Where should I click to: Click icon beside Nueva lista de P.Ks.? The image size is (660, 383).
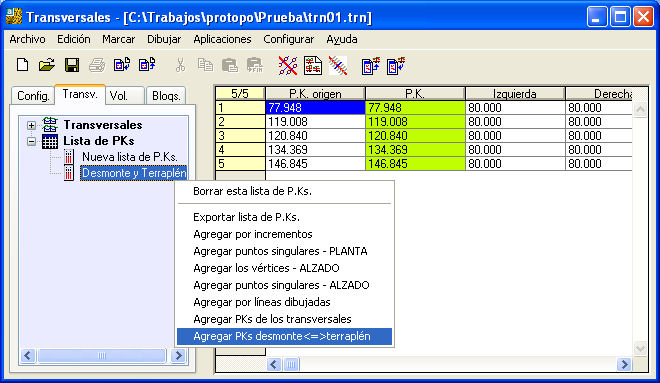click(x=69, y=157)
